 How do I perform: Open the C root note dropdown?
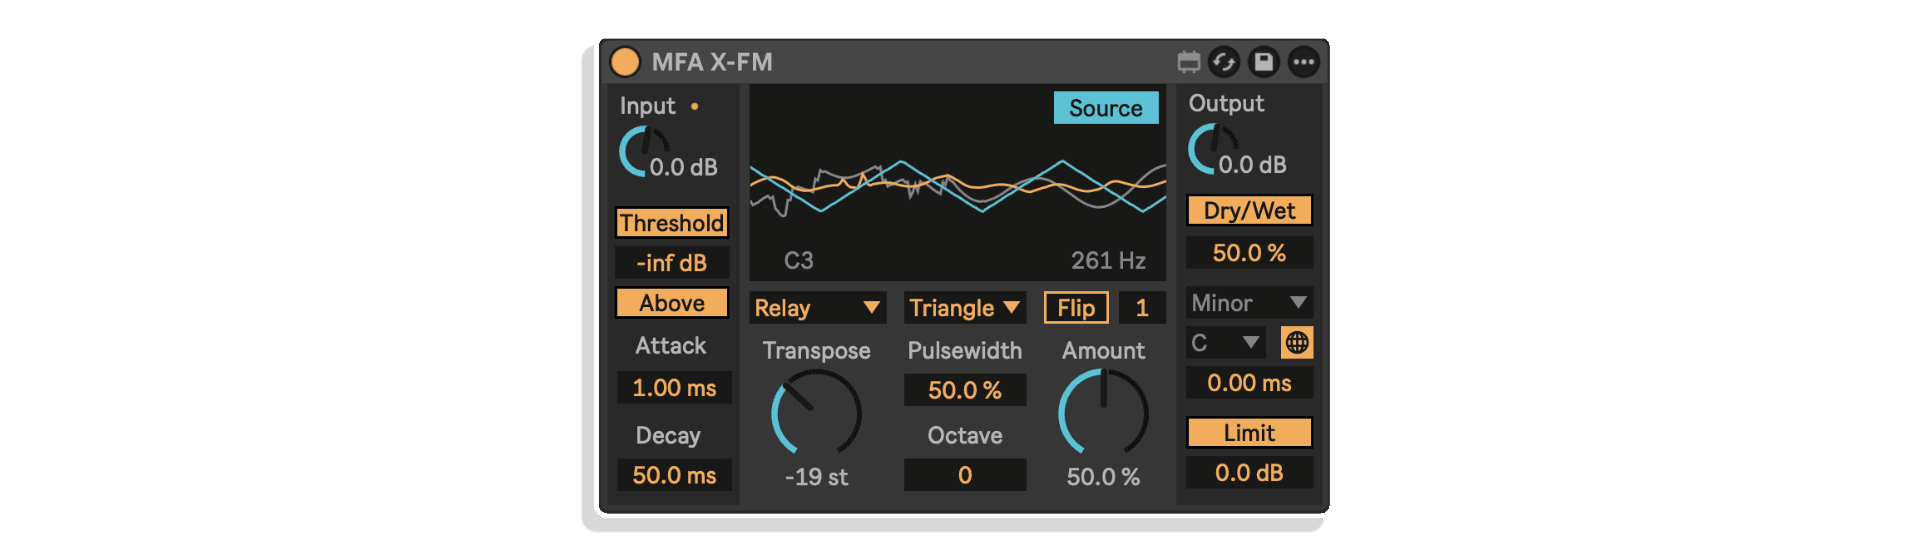pos(1226,343)
